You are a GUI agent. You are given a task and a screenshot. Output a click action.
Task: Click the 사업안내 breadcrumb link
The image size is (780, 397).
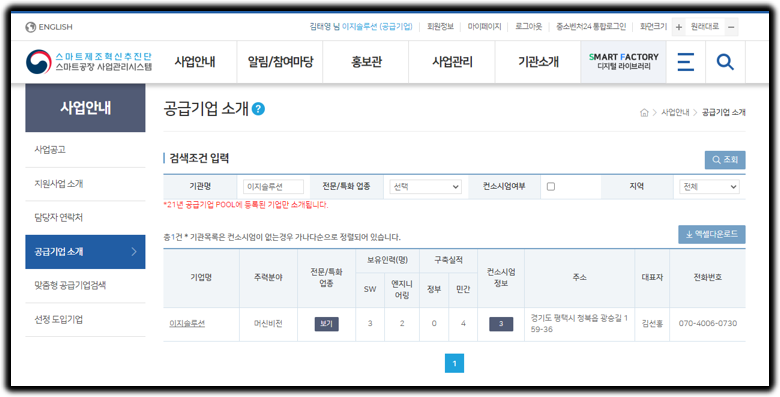tap(675, 112)
